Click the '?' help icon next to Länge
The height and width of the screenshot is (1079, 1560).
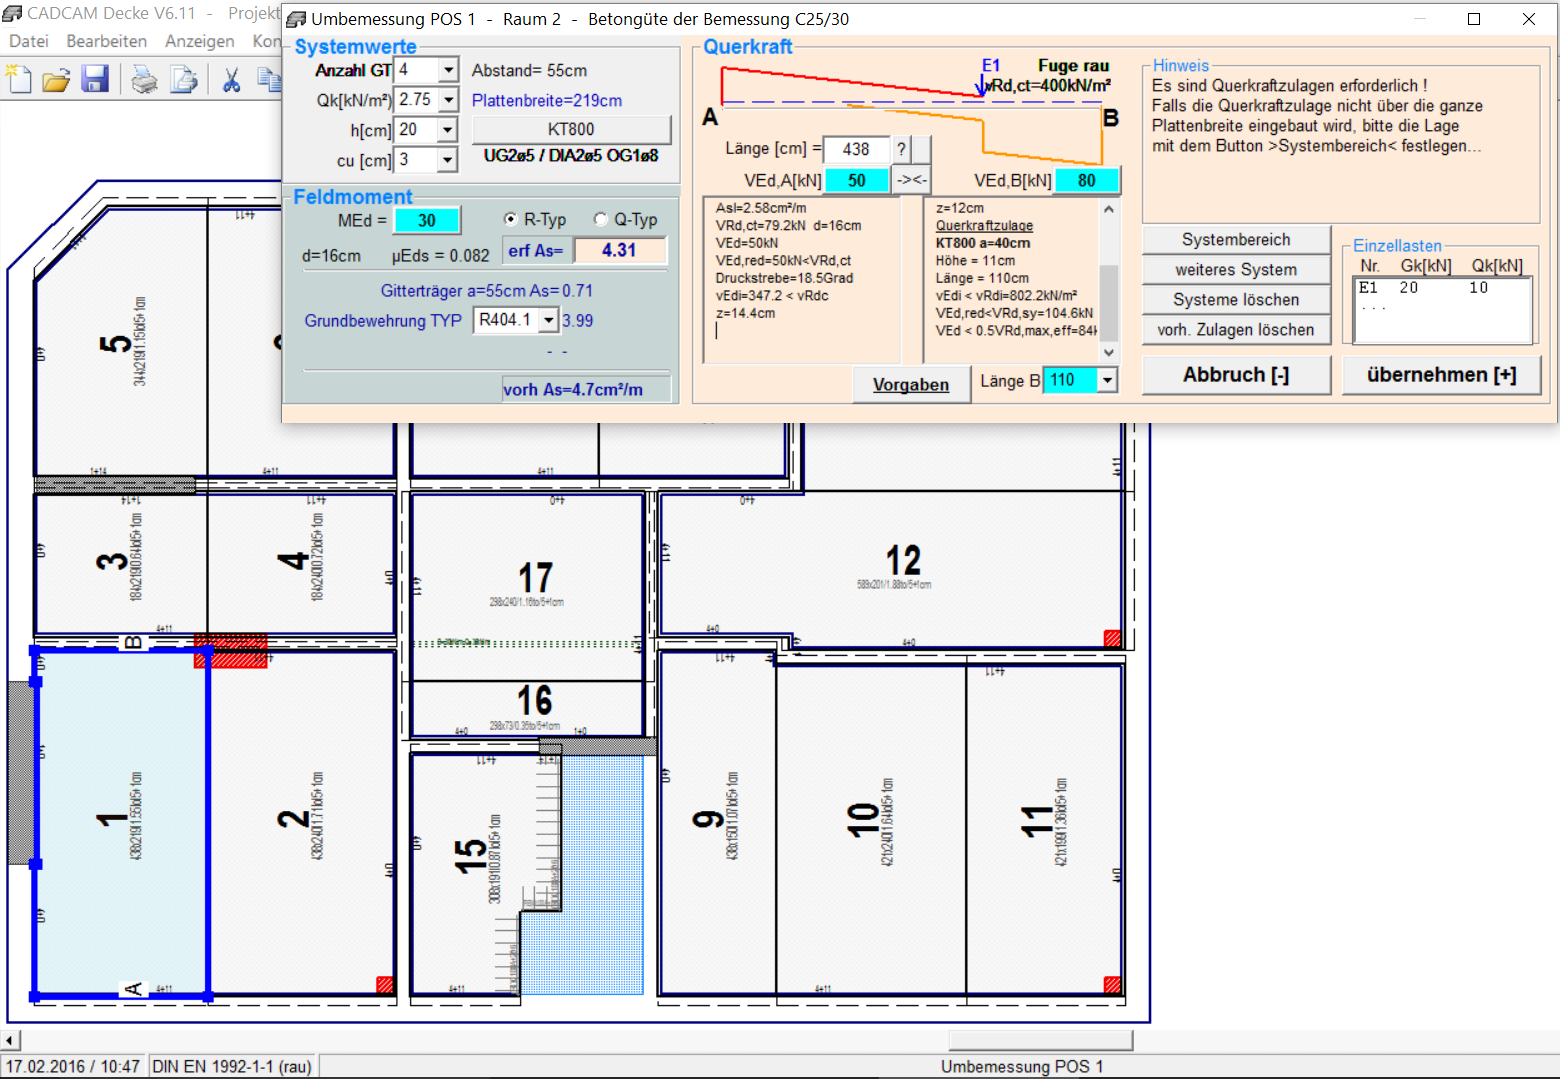coord(901,149)
